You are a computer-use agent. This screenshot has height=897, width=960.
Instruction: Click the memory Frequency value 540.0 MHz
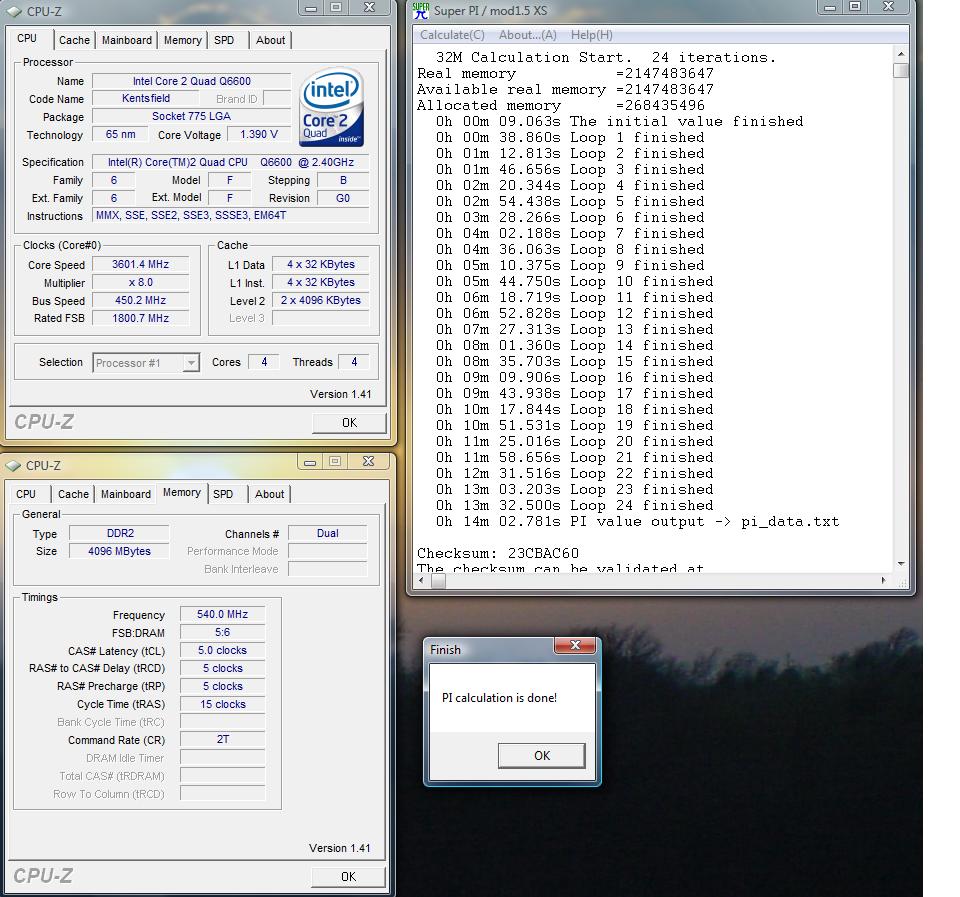[222, 615]
